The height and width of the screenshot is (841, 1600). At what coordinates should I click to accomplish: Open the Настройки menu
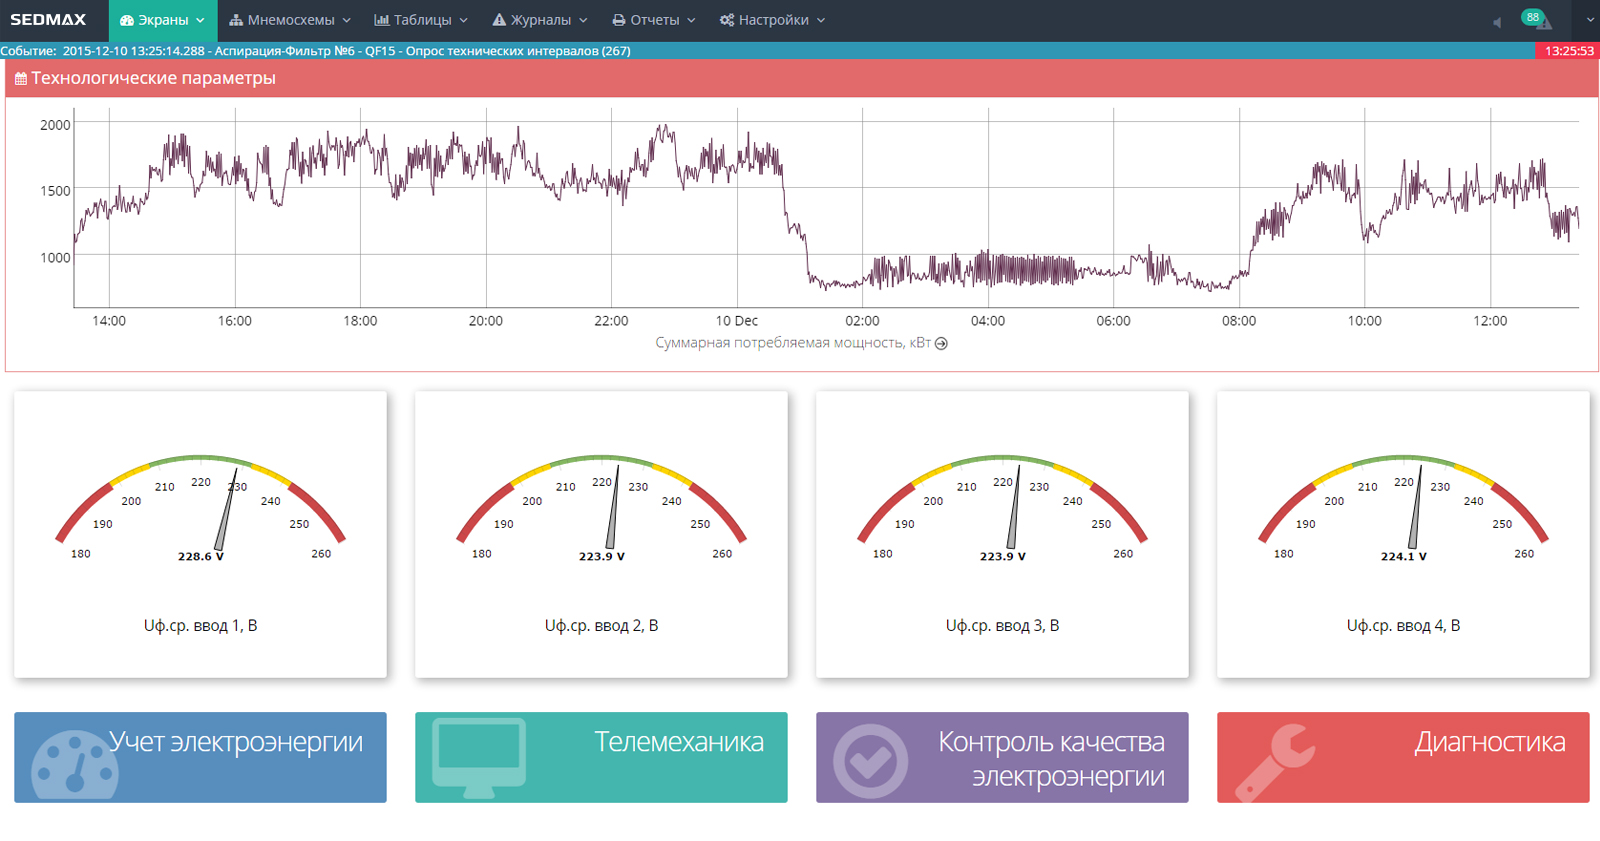(772, 20)
